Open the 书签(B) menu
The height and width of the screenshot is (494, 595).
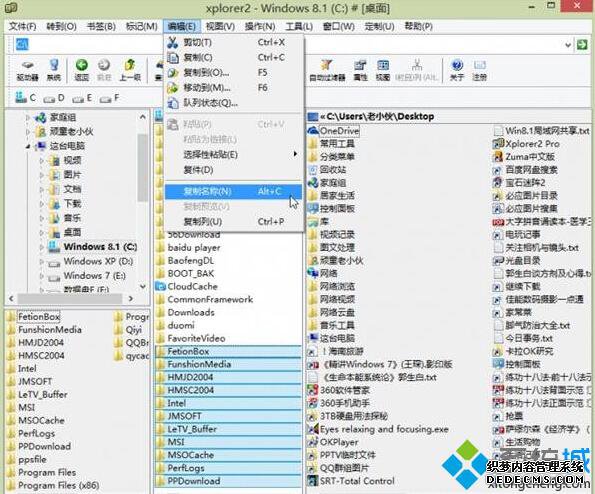[x=101, y=26]
